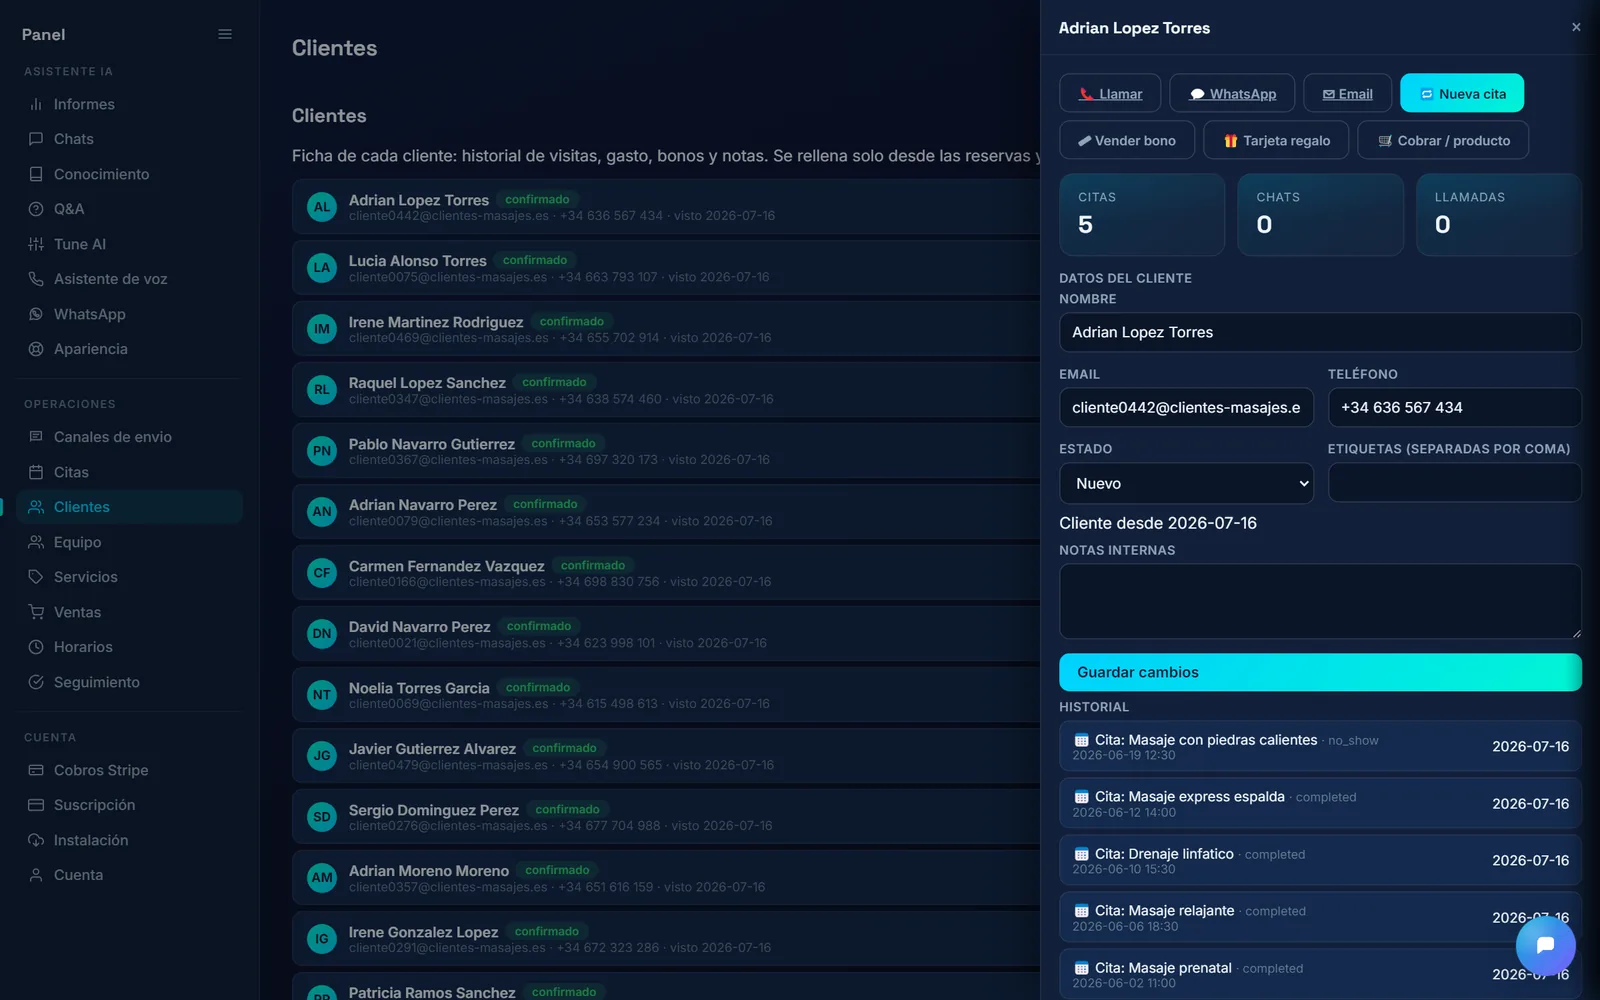
Task: Click the Suscripción icon
Action: (x=36, y=805)
